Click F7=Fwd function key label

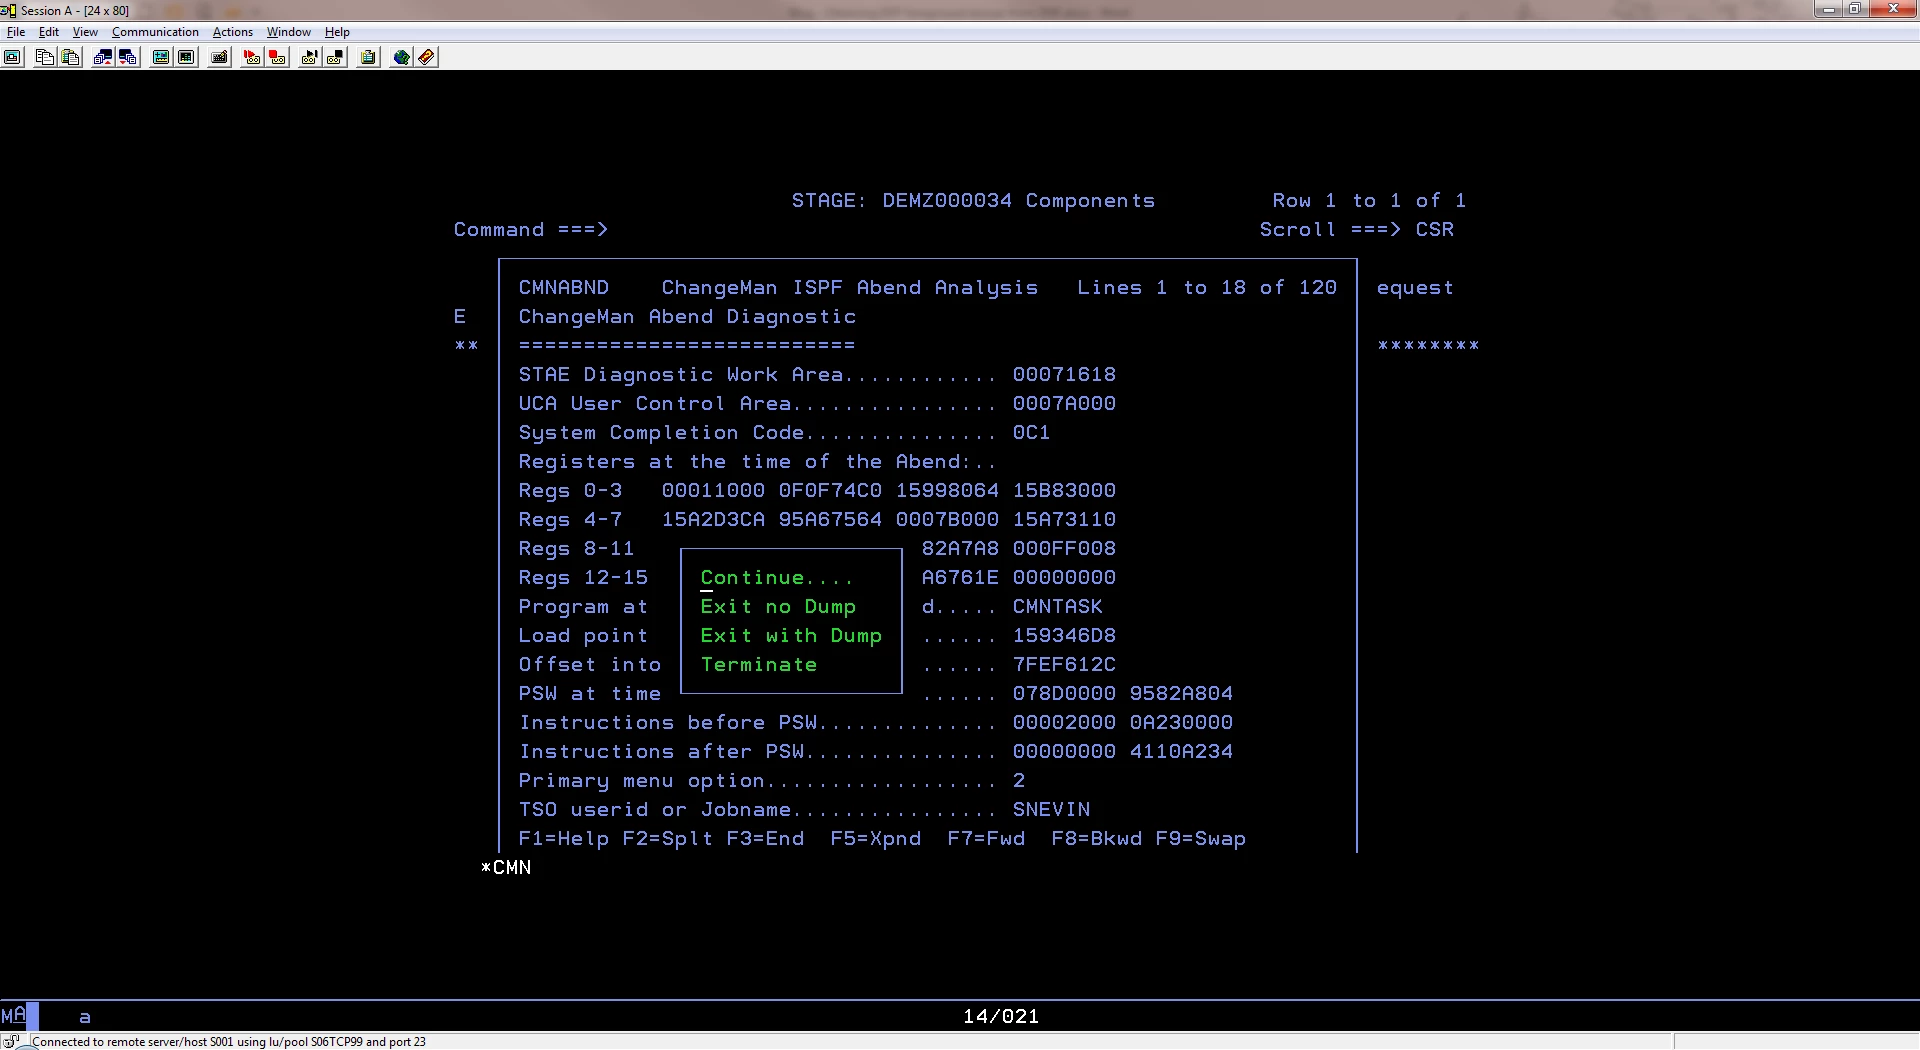pyautogui.click(x=986, y=838)
